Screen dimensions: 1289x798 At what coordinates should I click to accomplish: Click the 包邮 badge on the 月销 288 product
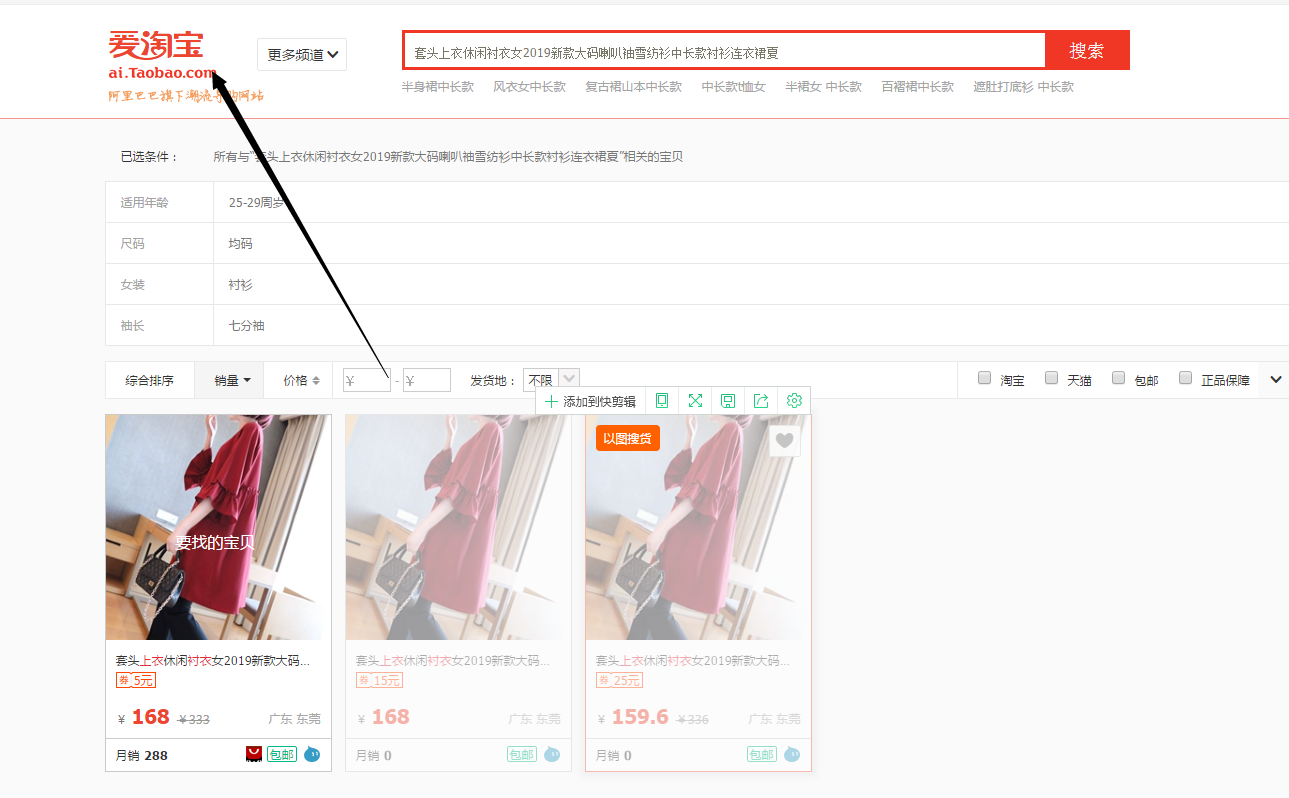coord(282,754)
